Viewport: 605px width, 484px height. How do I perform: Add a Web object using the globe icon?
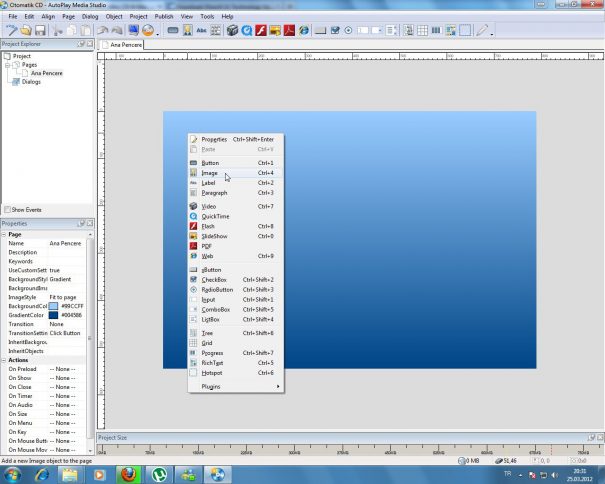point(304,30)
